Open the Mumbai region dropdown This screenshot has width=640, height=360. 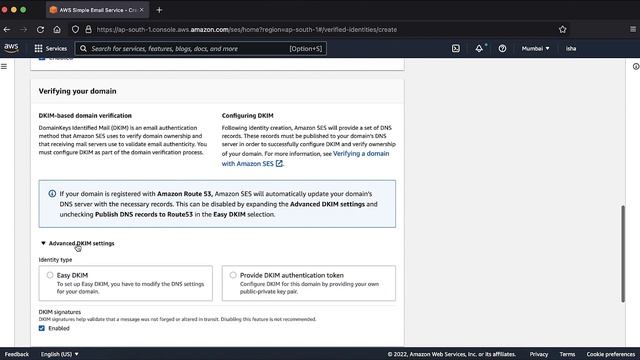coord(535,49)
